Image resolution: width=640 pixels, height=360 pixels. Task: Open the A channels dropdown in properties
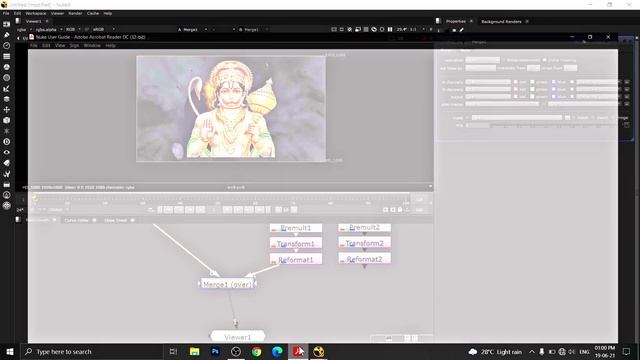488,82
